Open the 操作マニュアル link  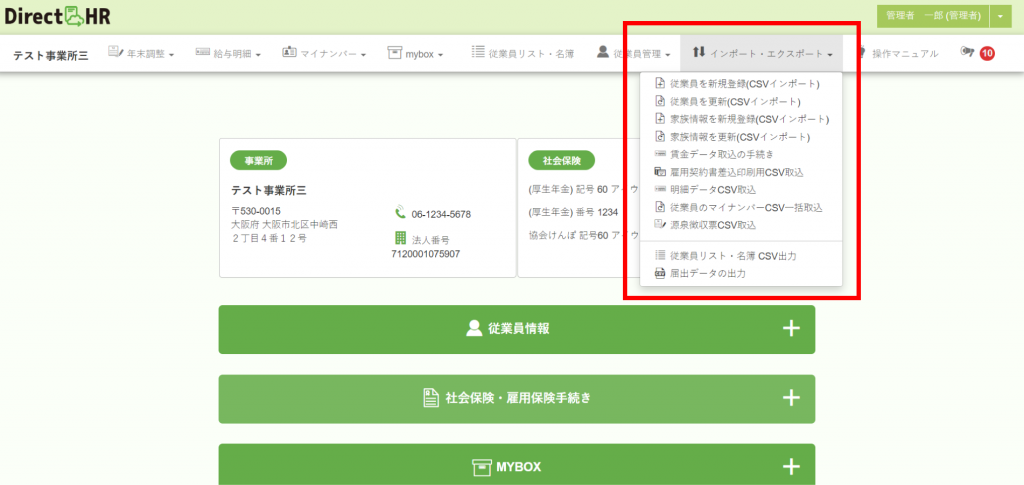[x=899, y=54]
